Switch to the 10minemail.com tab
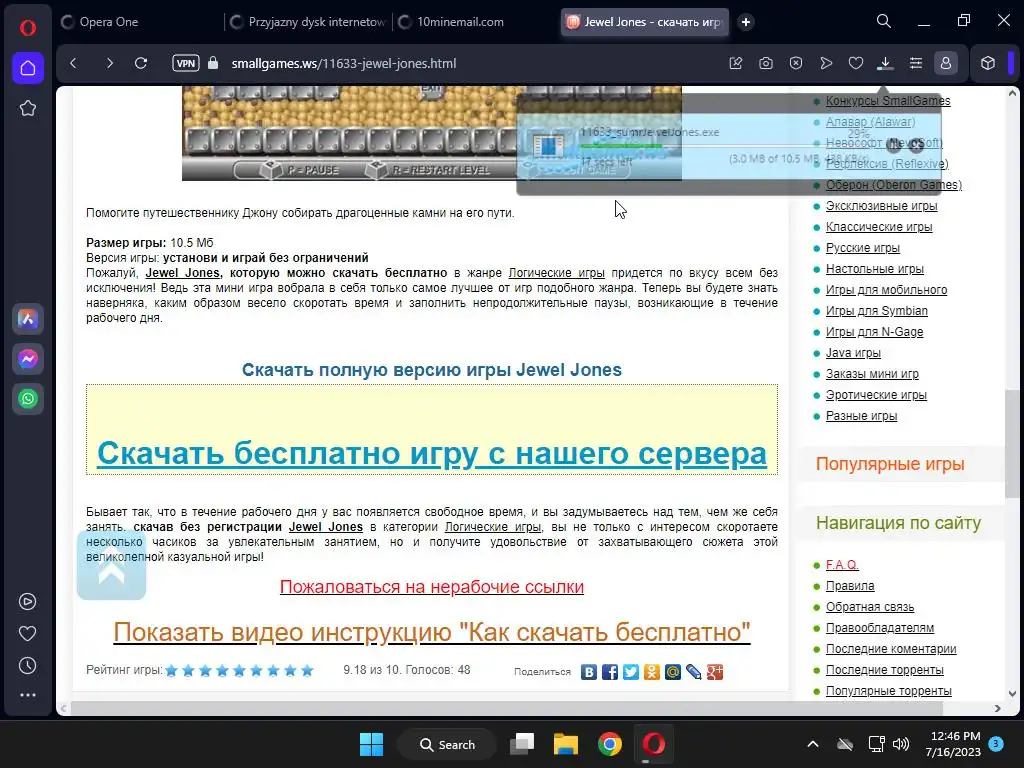 [x=475, y=22]
